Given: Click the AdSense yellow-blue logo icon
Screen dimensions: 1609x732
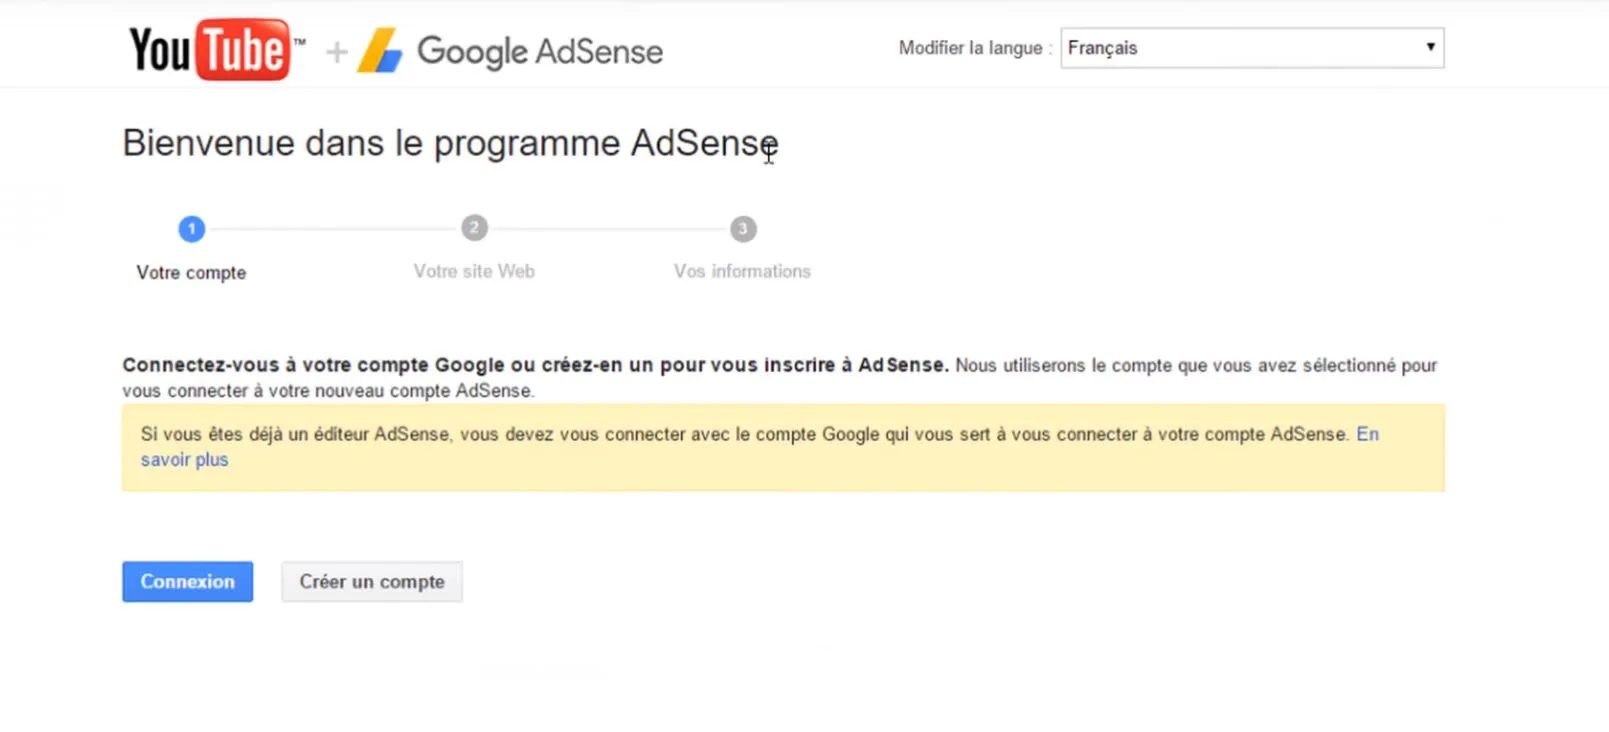Looking at the screenshot, I should [x=380, y=51].
